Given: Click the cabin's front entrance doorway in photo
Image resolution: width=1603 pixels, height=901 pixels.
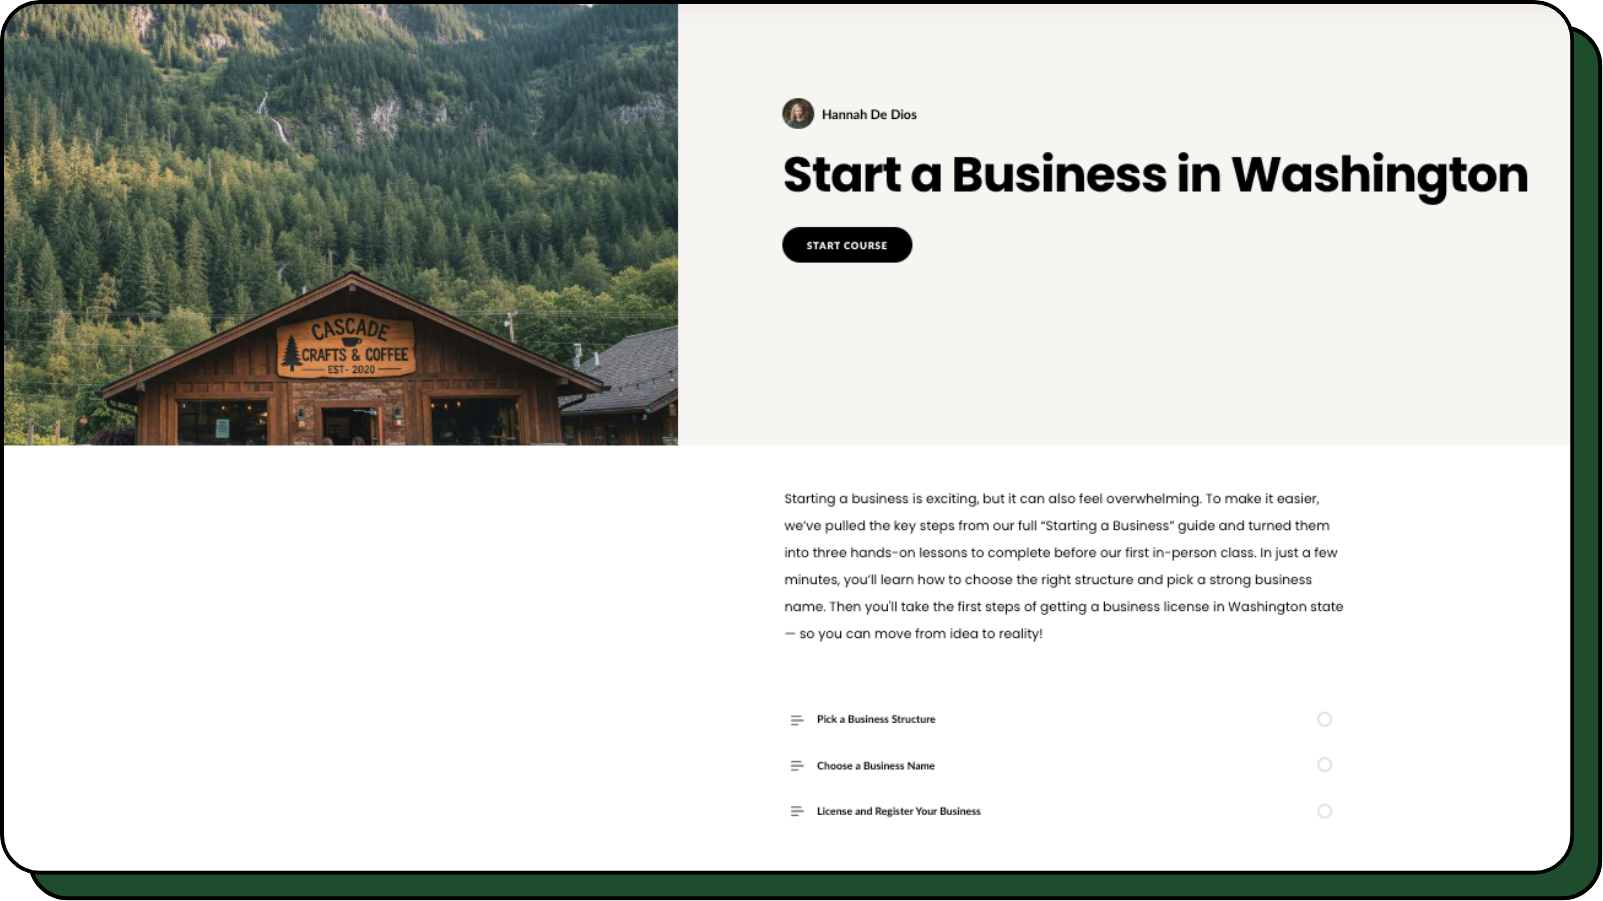Looking at the screenshot, I should click(350, 426).
